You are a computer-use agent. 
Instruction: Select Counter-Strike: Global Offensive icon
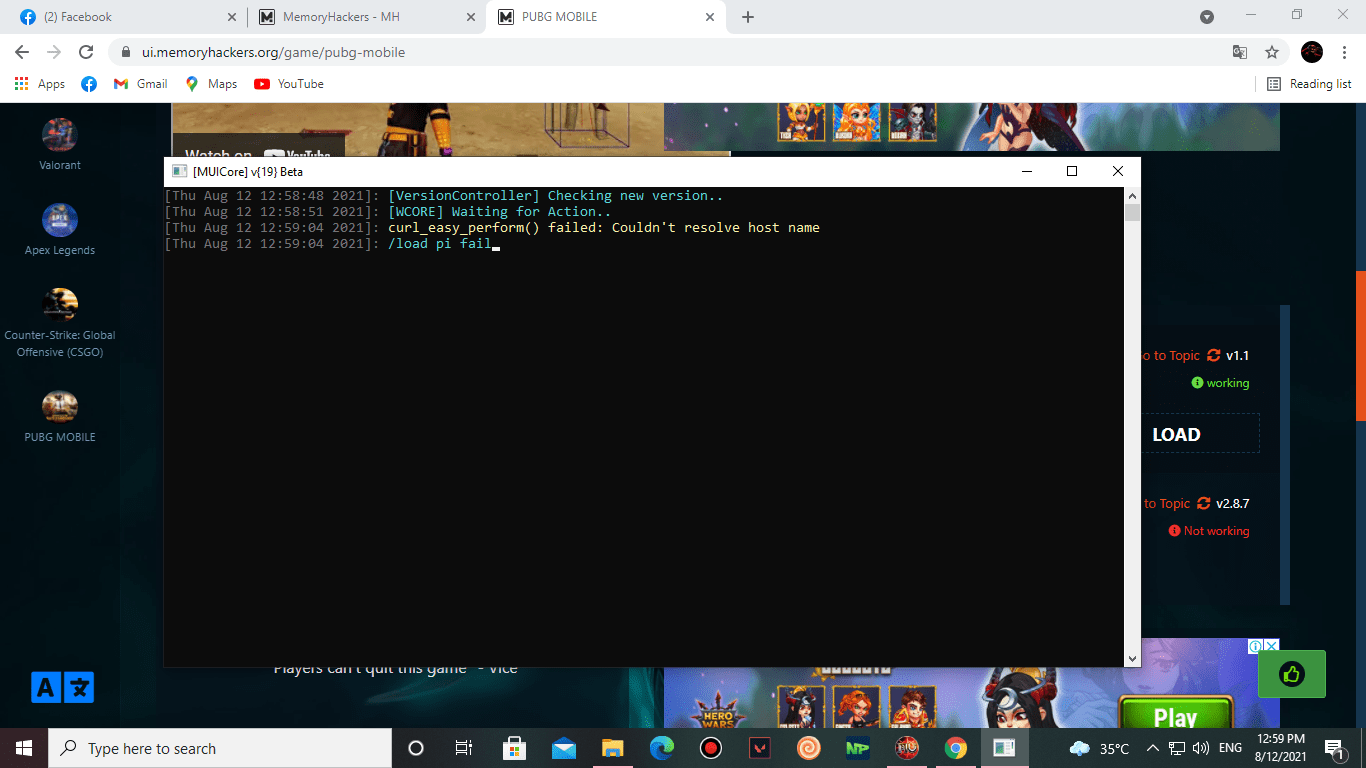(60, 305)
